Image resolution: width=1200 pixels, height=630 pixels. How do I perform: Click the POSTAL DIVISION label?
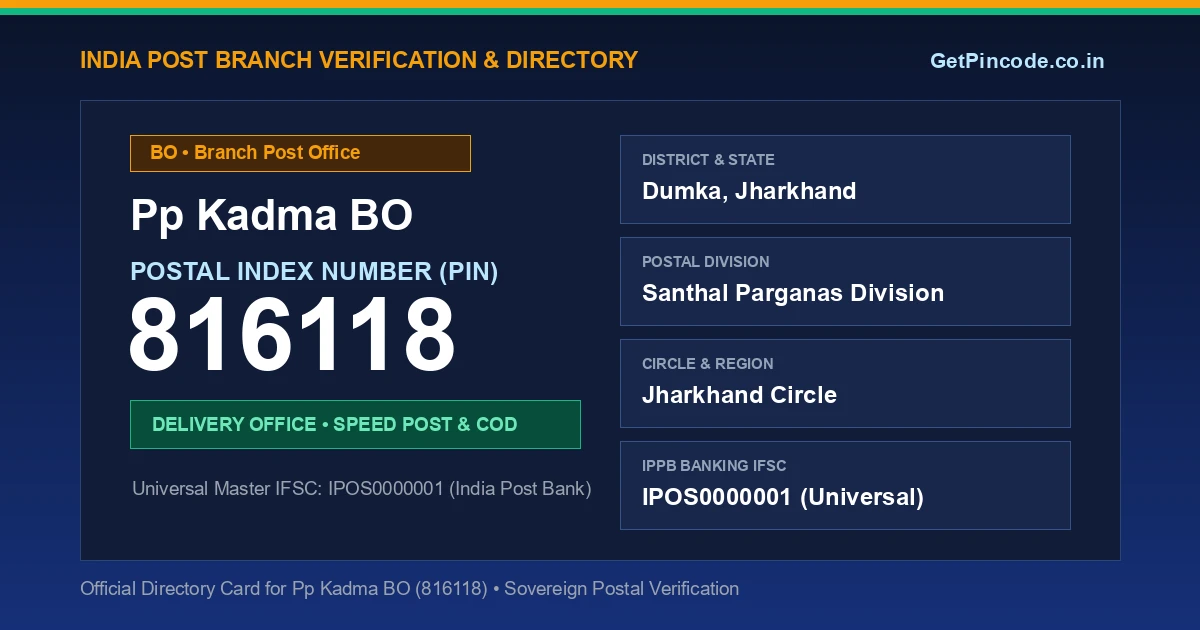coord(706,262)
